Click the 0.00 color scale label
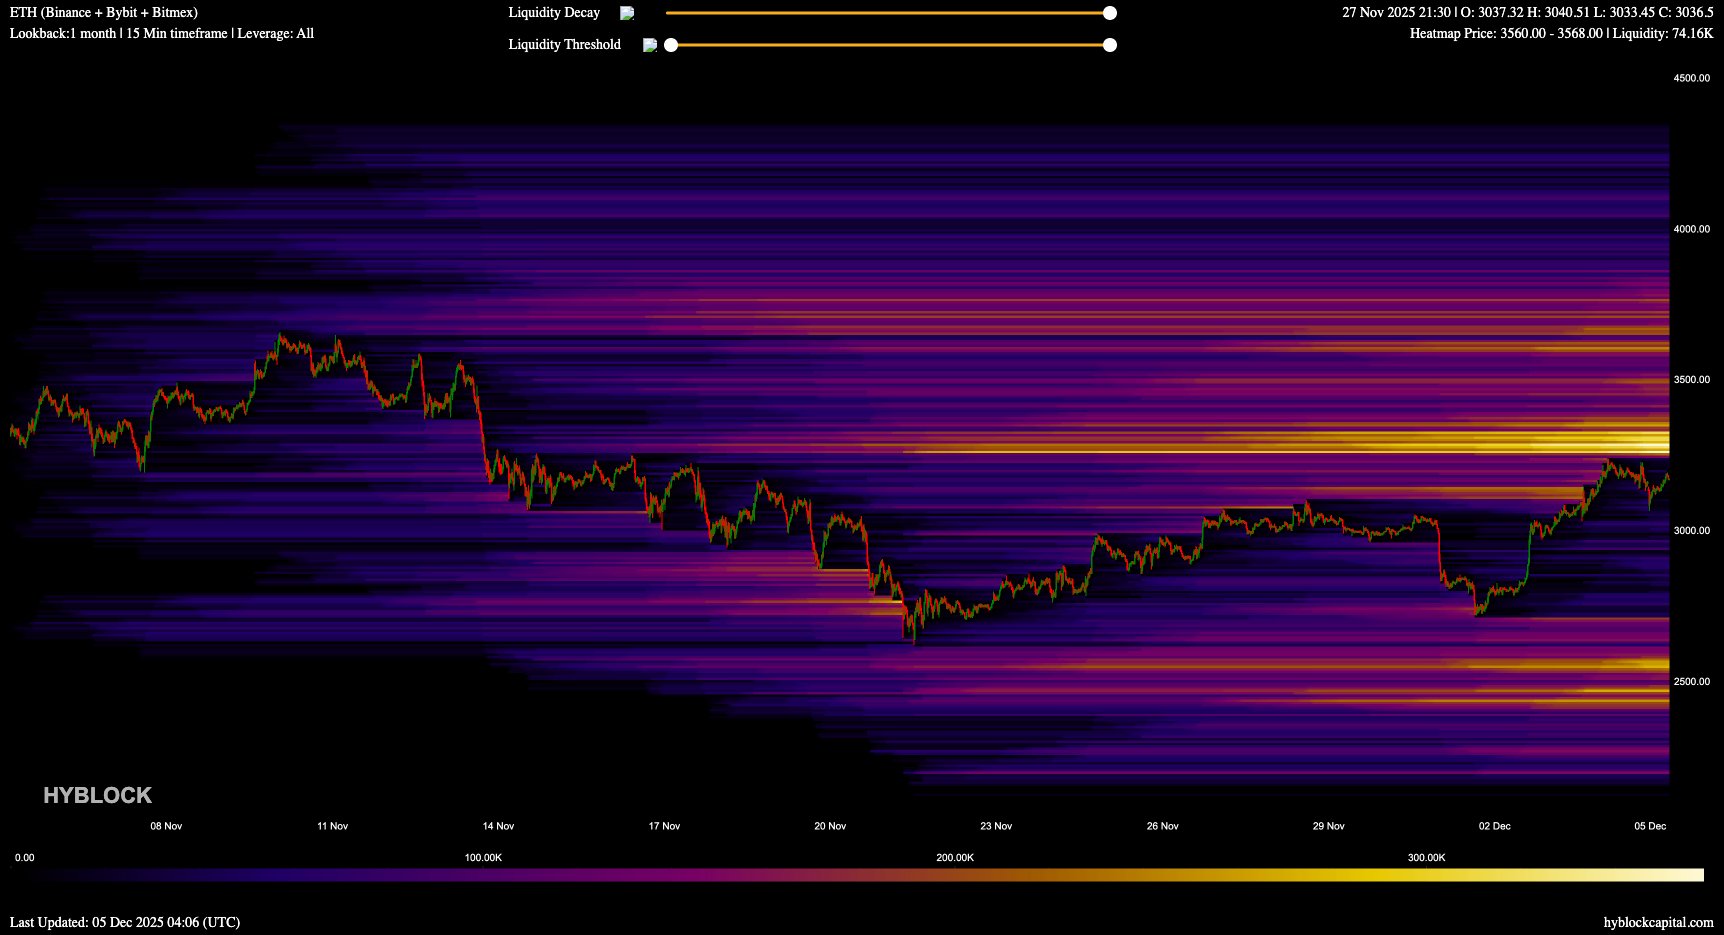The height and width of the screenshot is (935, 1724). click(25, 858)
